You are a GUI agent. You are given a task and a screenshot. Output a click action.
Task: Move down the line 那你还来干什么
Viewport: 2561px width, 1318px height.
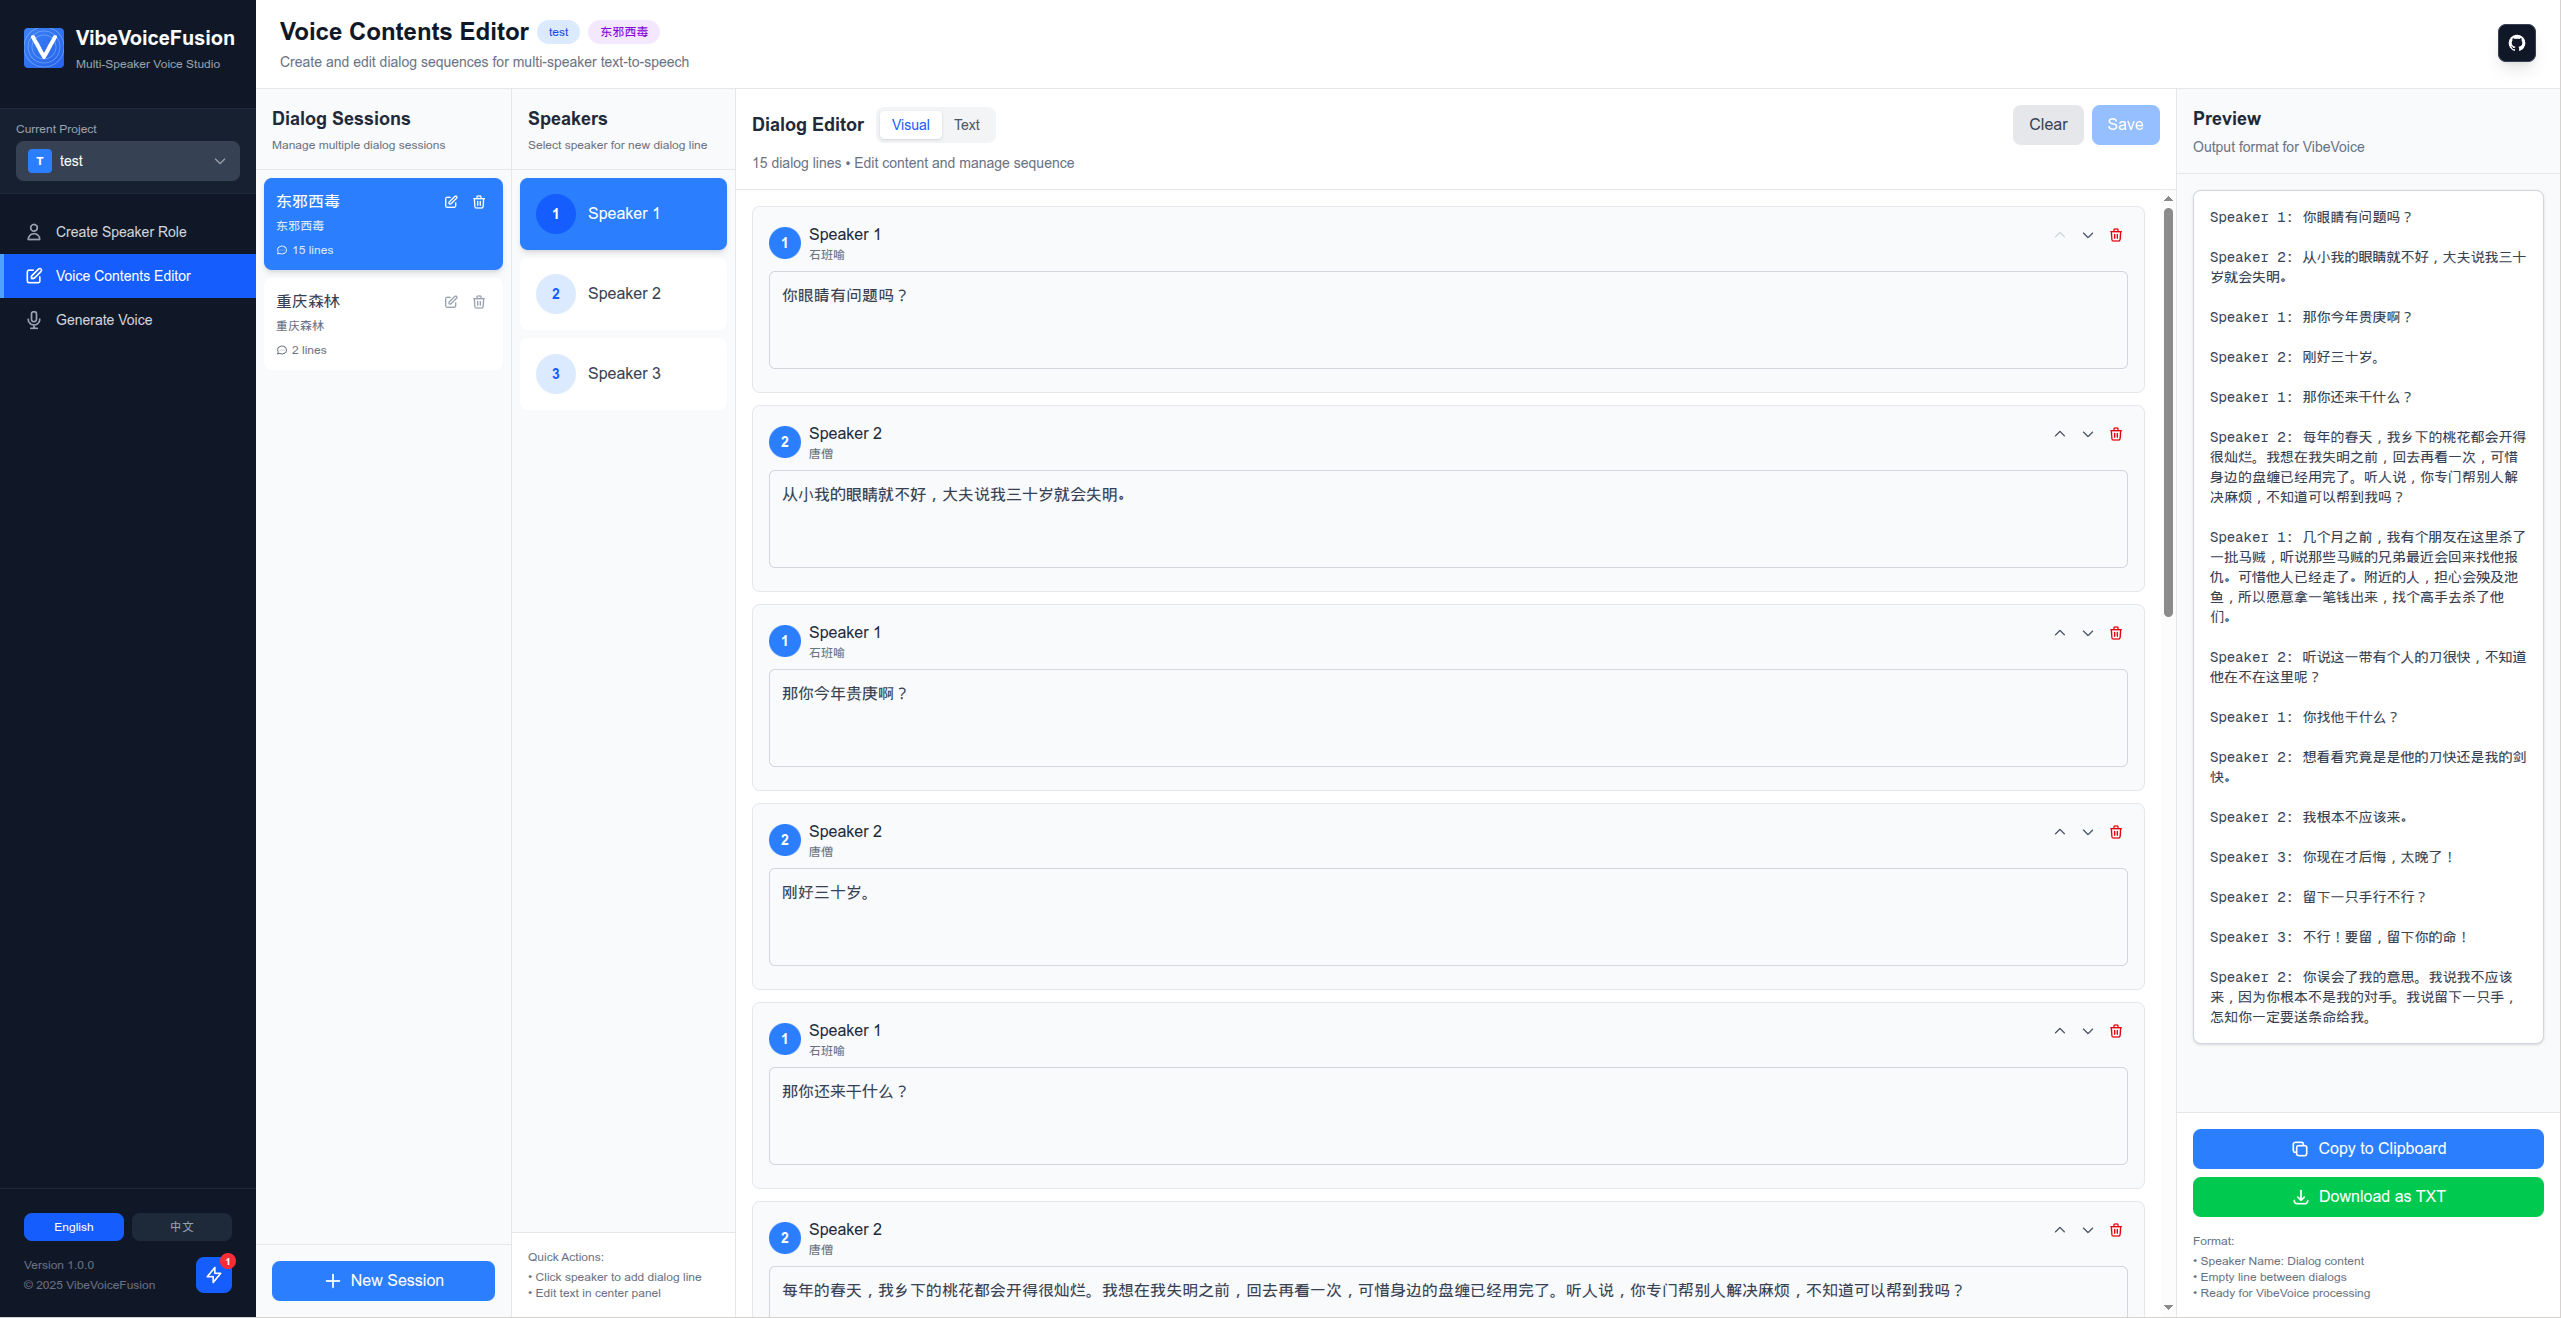tap(2088, 1031)
